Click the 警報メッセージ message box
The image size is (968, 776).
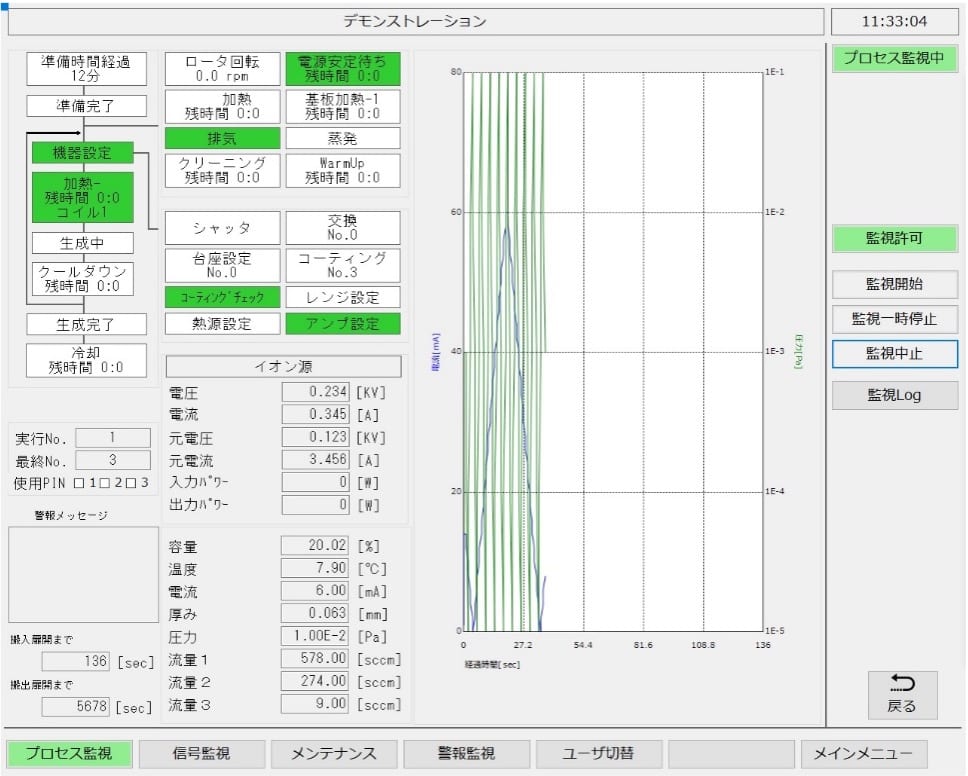(x=83, y=575)
